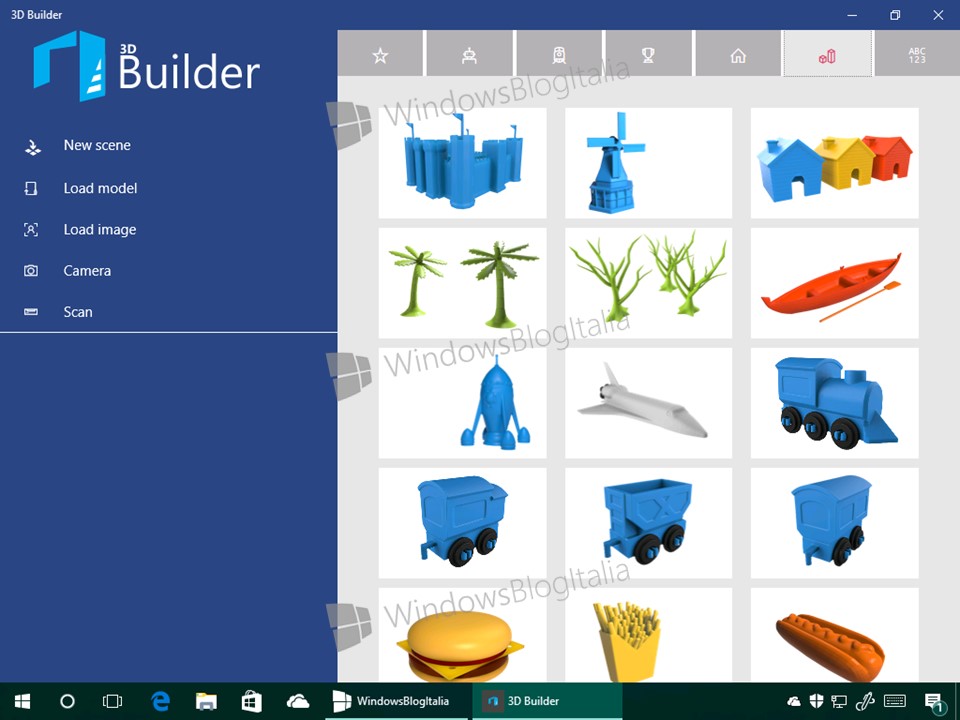
Task: Open OneDrive cloud app in taskbar
Action: 298,701
